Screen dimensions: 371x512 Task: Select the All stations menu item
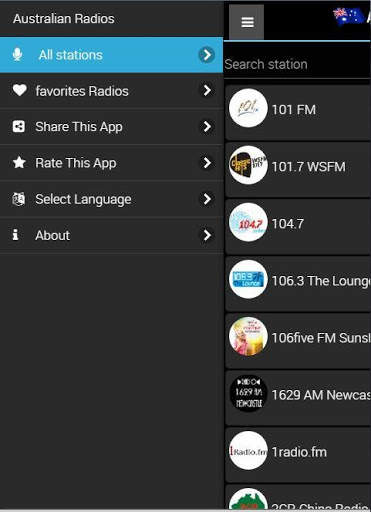[x=111, y=55]
